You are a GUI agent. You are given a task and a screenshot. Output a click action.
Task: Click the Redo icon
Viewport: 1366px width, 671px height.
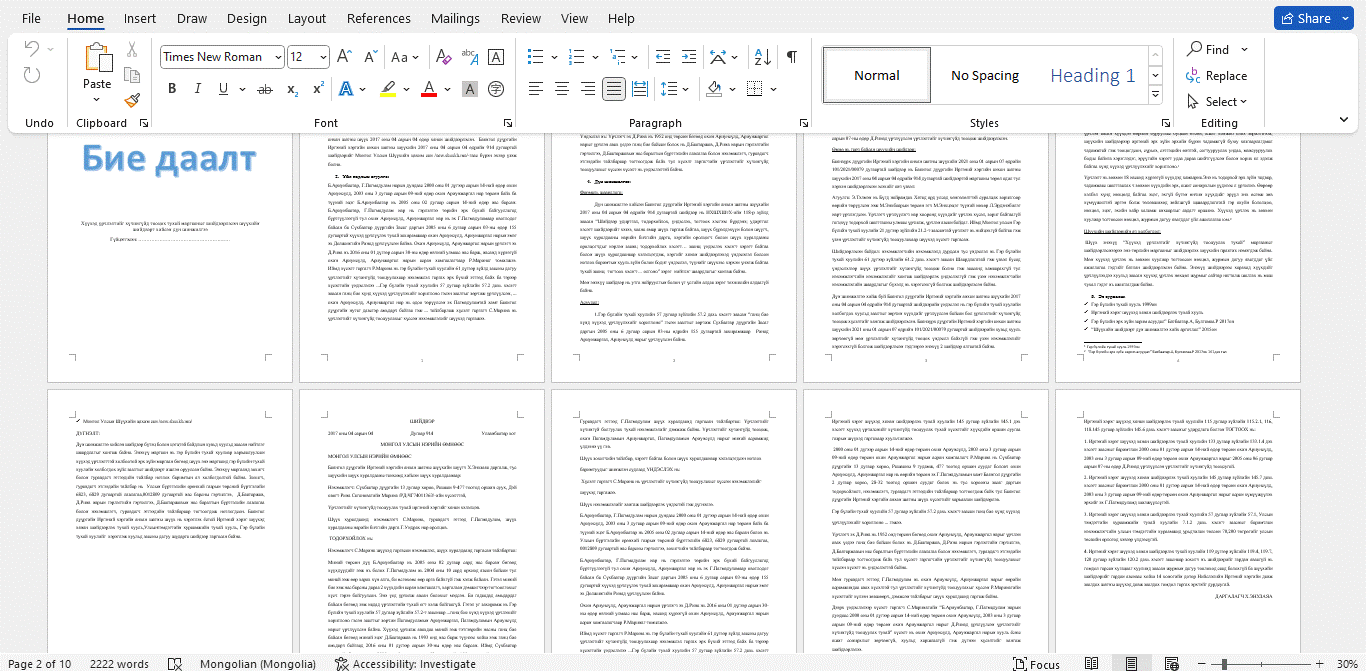pos(32,75)
